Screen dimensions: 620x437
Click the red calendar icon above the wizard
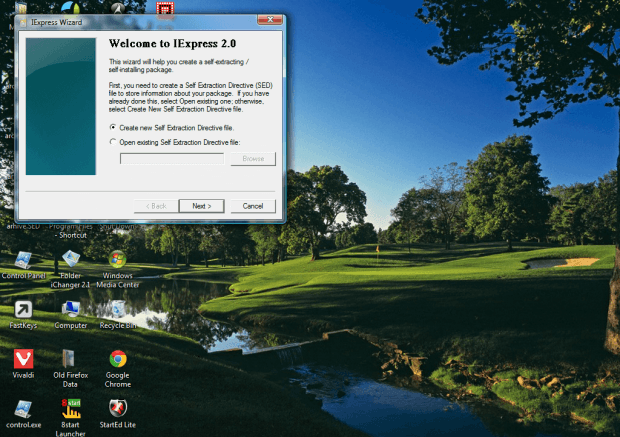pos(165,9)
